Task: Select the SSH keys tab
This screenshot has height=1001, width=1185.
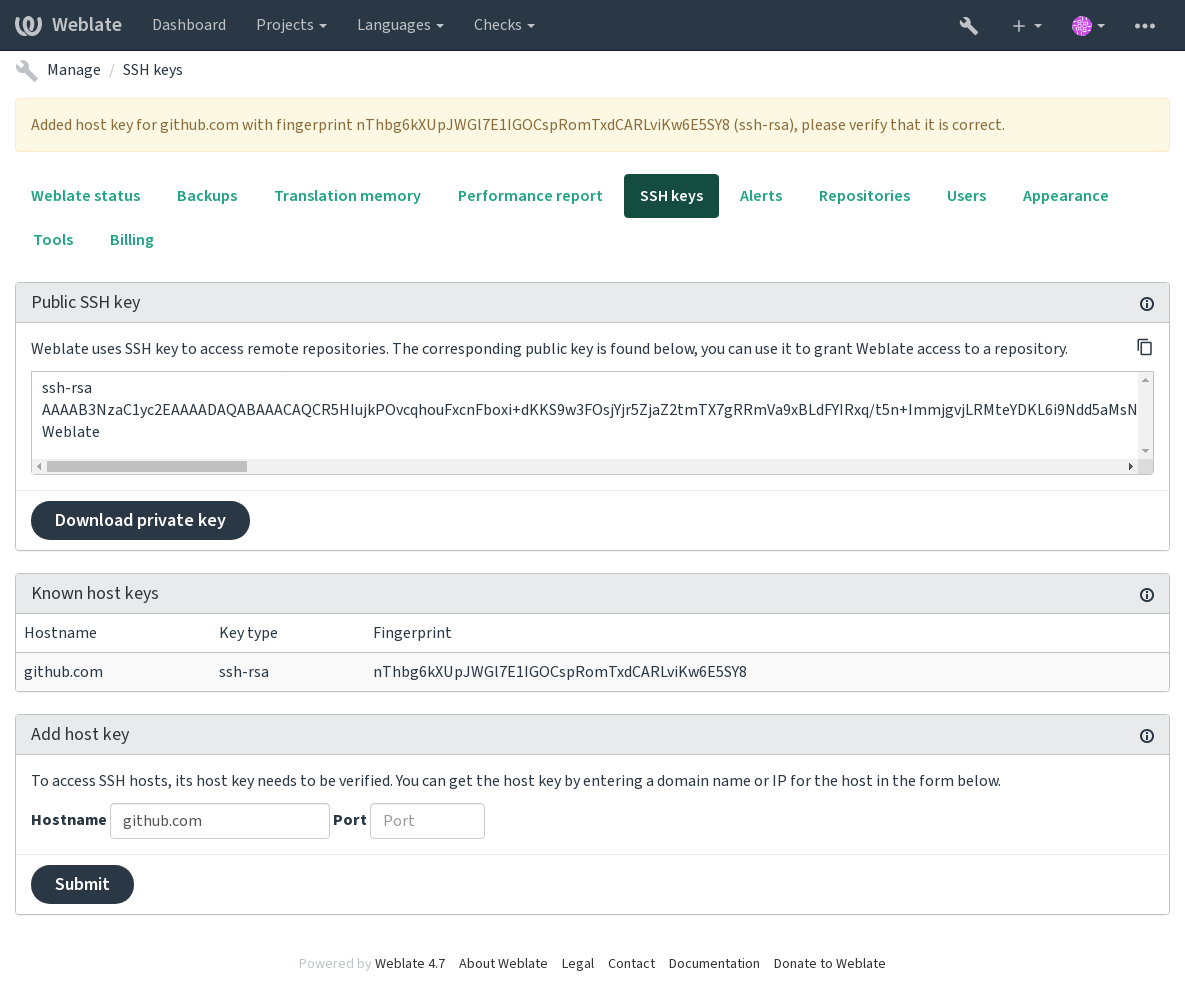Action: point(671,196)
